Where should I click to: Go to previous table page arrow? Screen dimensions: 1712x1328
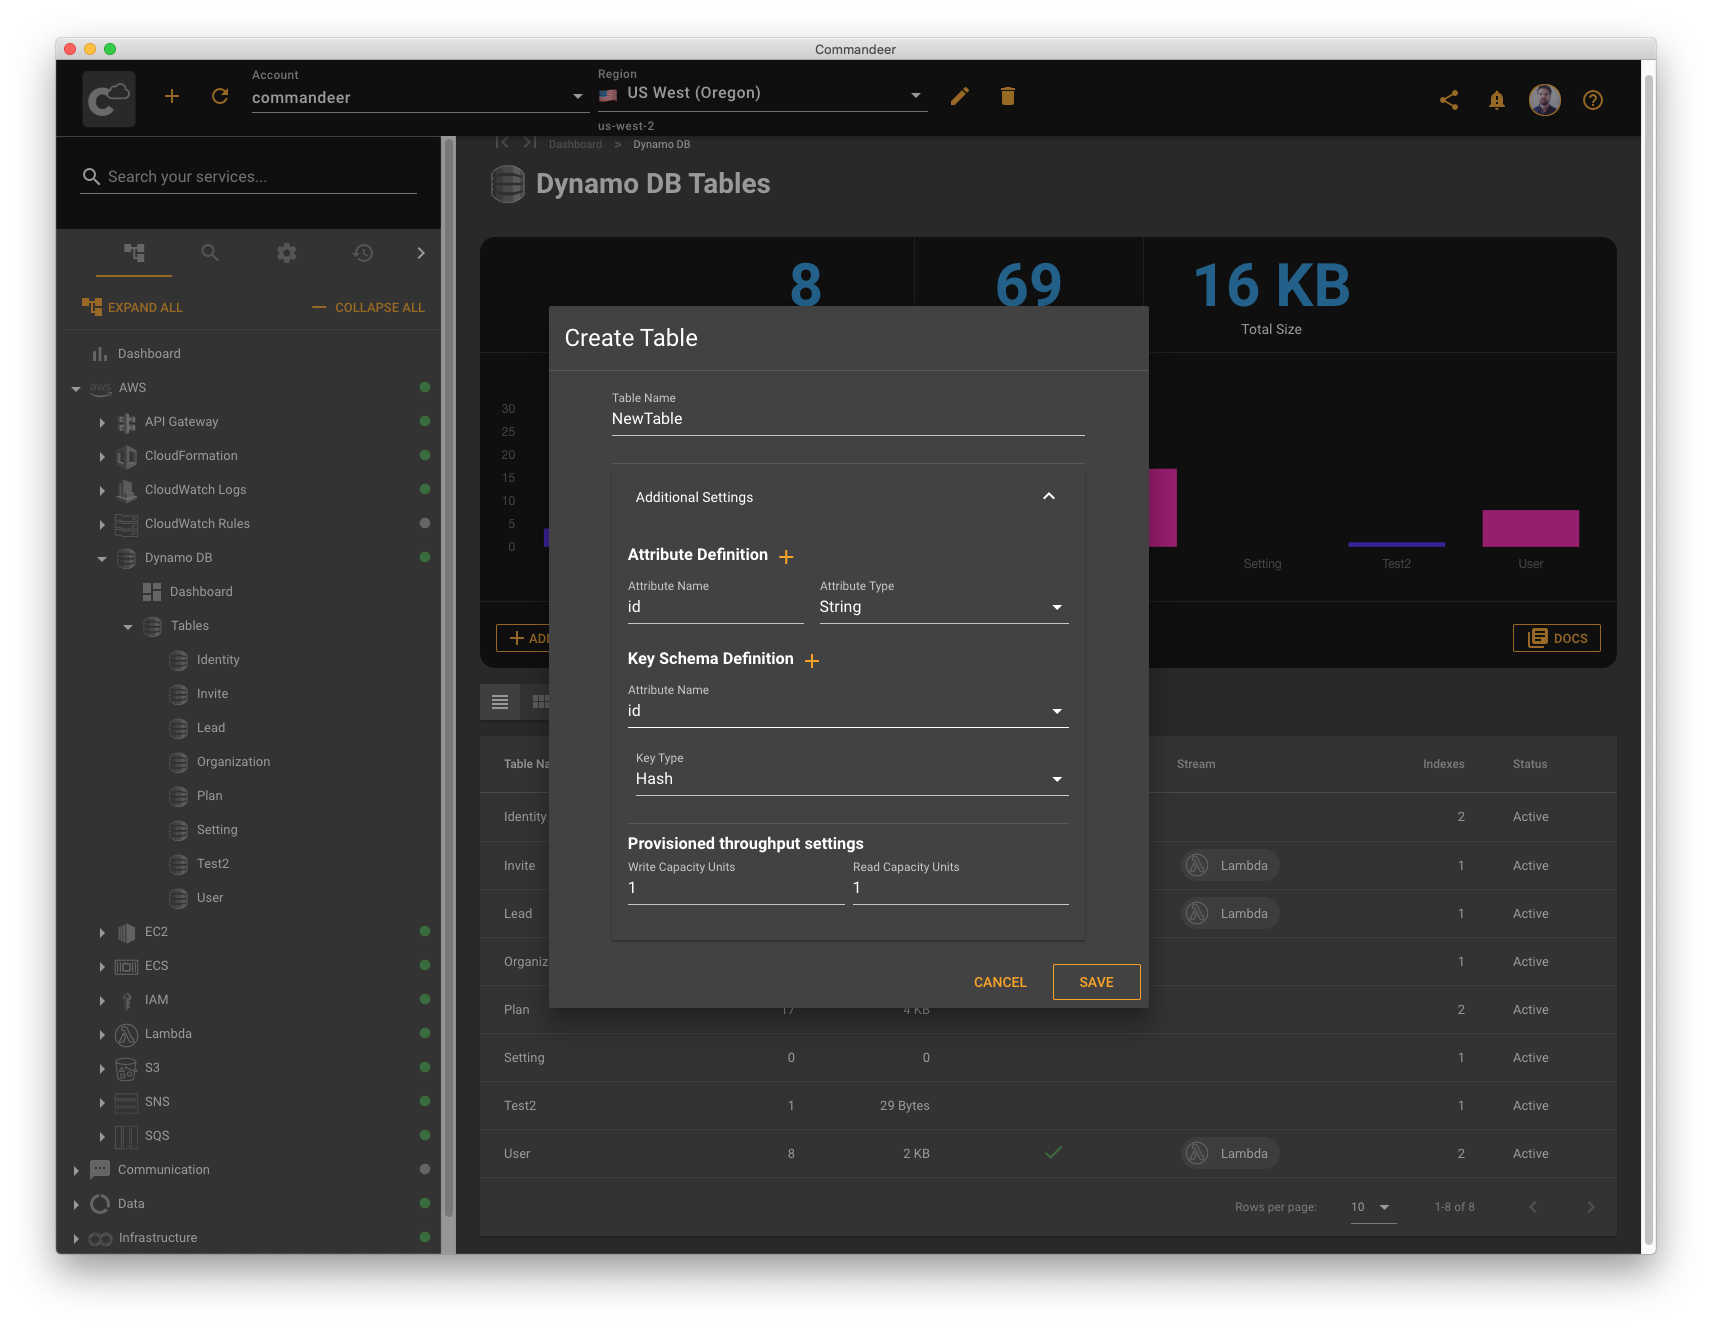[1533, 1207]
